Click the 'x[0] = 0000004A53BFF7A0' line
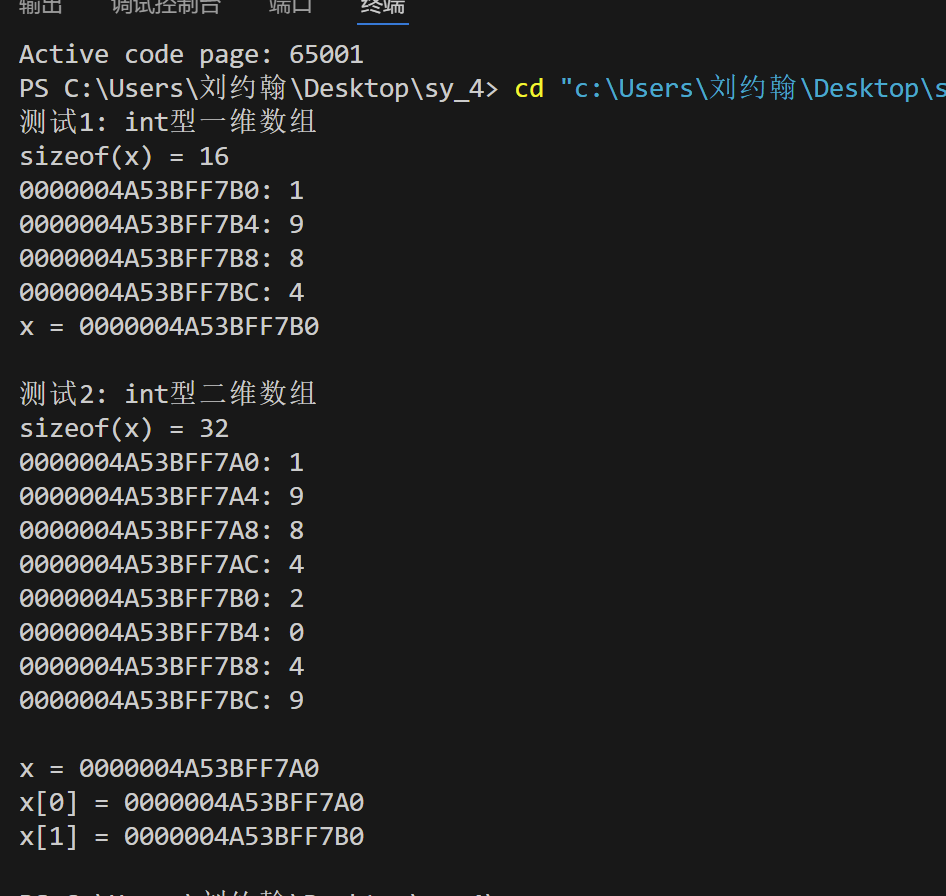This screenshot has height=896, width=946. [x=192, y=803]
